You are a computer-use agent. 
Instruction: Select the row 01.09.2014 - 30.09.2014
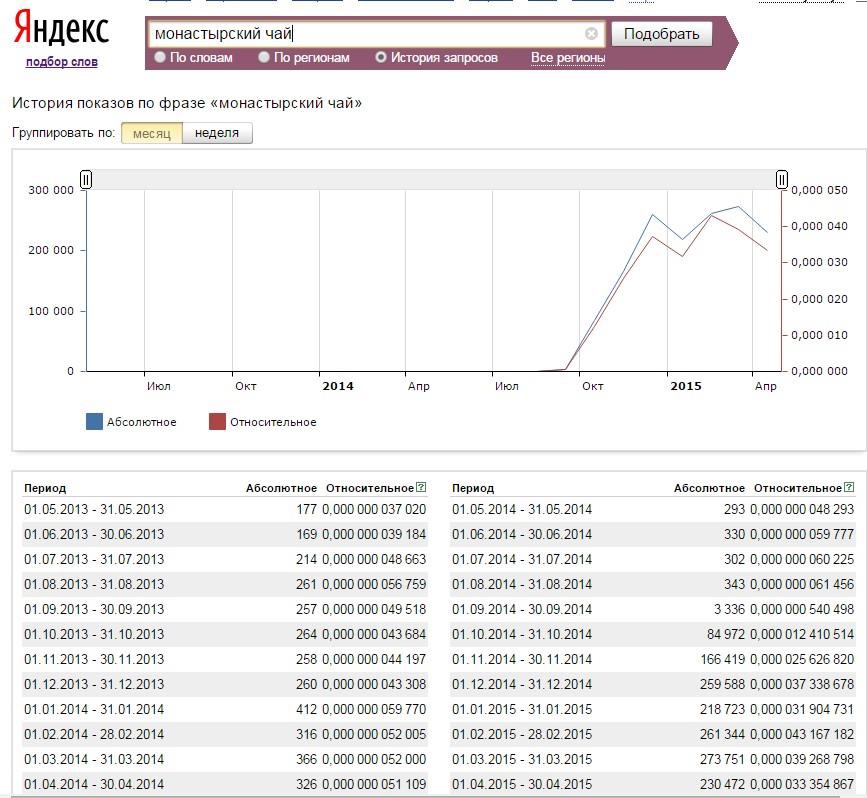[x=653, y=609]
